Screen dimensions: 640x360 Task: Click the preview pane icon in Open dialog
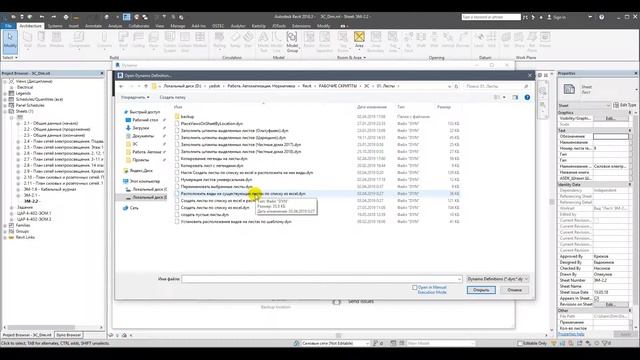(515, 97)
